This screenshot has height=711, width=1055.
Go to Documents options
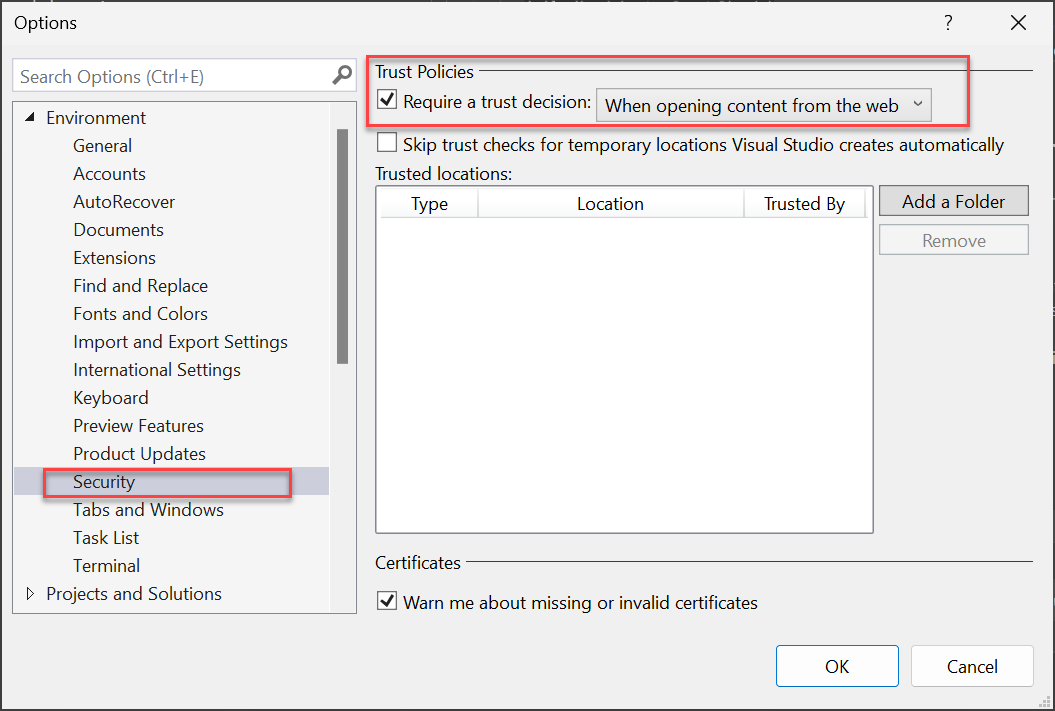tap(118, 230)
